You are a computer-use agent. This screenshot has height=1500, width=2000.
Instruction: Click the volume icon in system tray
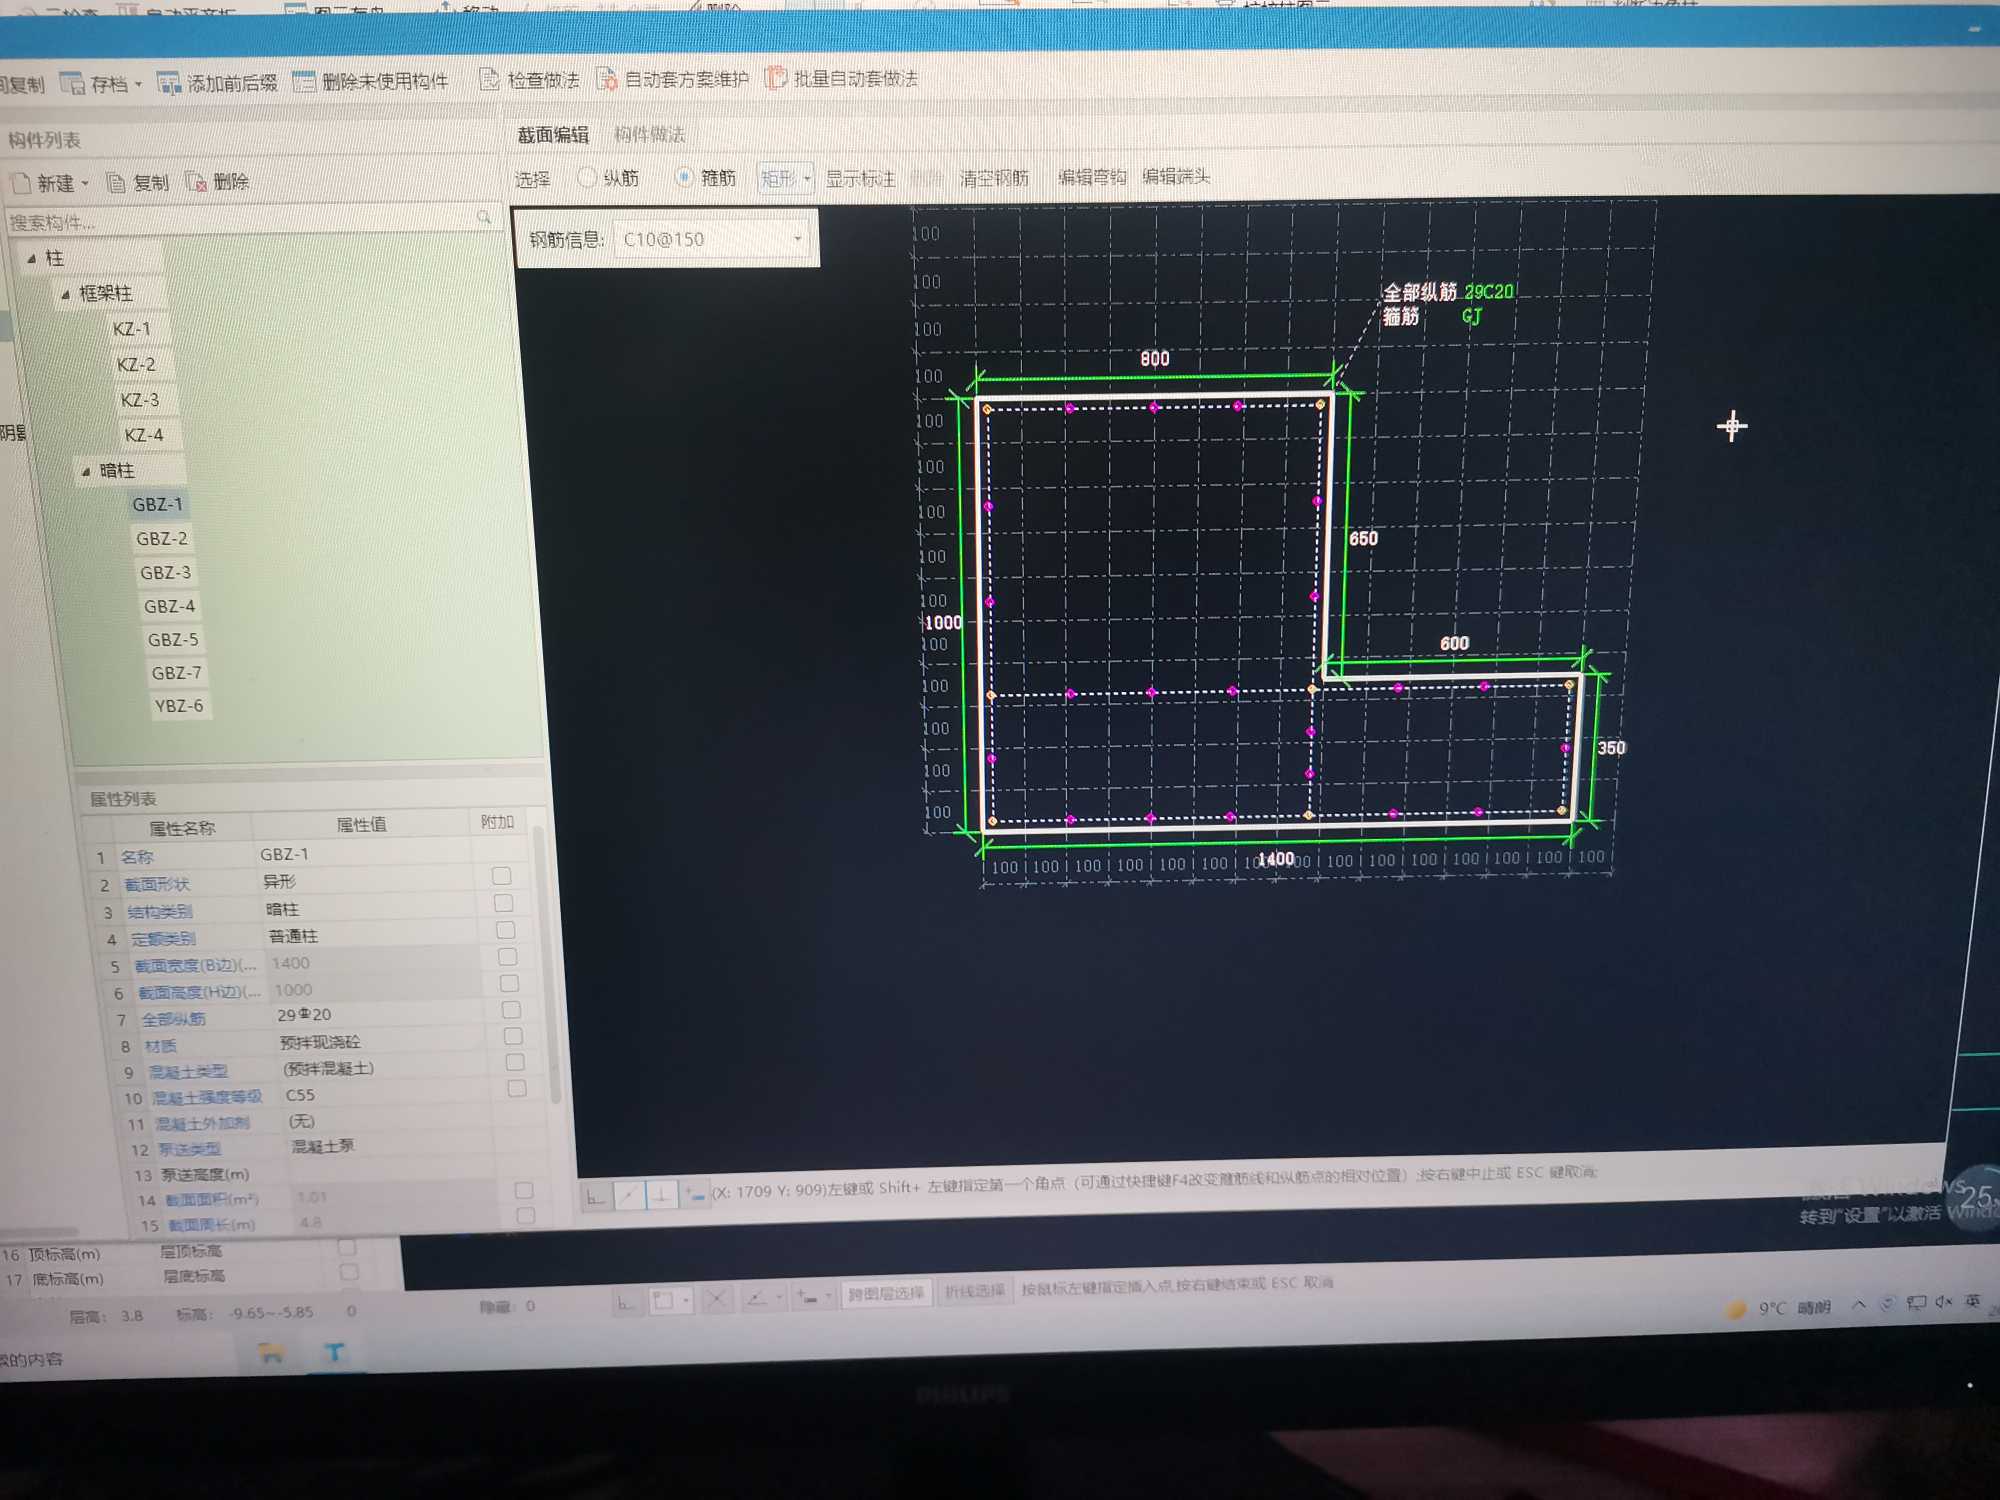1943,1301
